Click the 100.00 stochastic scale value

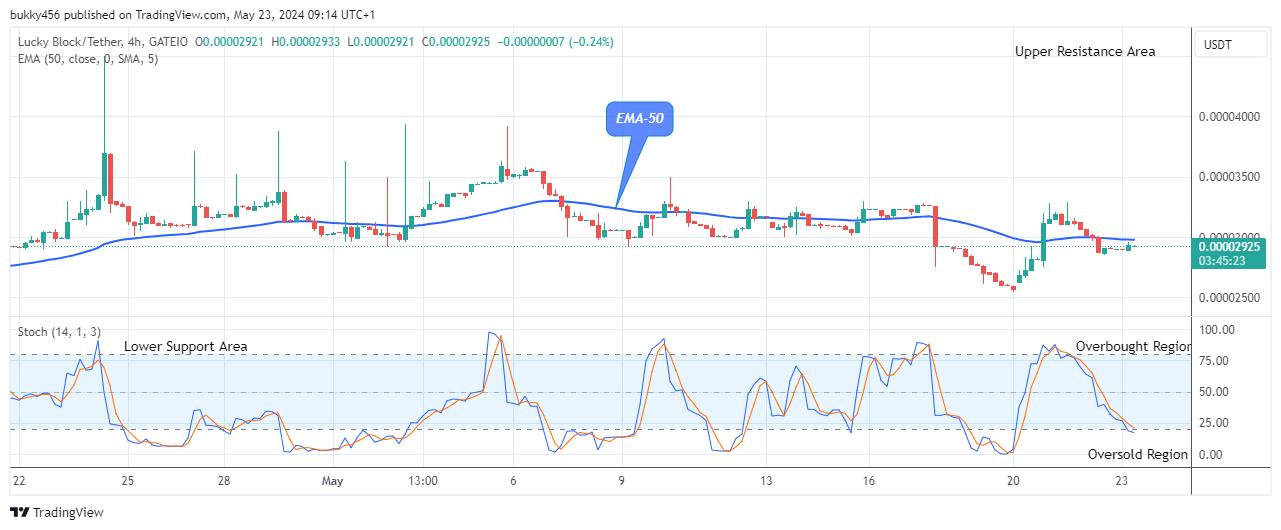tap(1218, 330)
